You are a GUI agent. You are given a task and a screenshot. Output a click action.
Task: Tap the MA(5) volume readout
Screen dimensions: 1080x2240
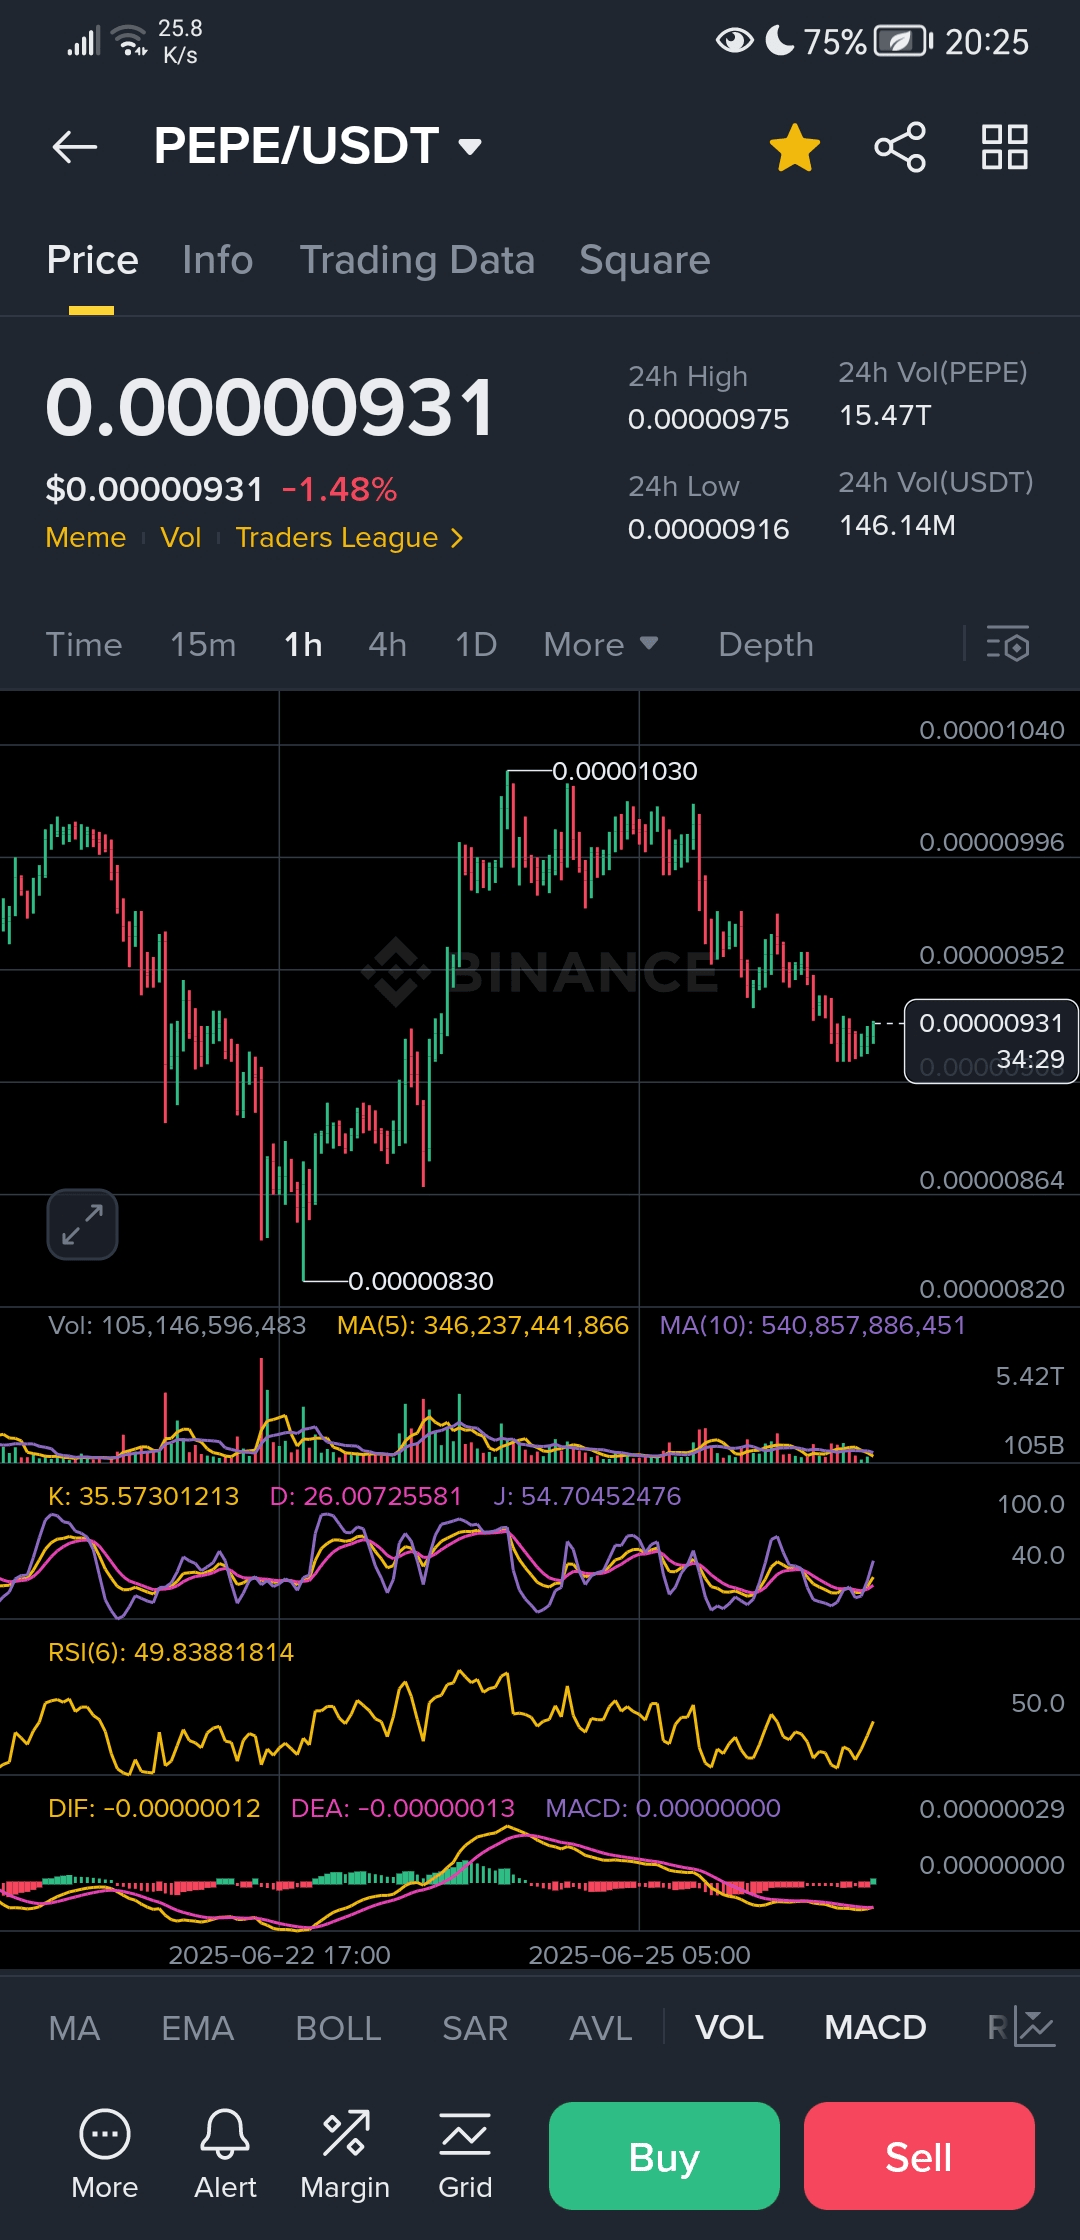coord(482,1325)
